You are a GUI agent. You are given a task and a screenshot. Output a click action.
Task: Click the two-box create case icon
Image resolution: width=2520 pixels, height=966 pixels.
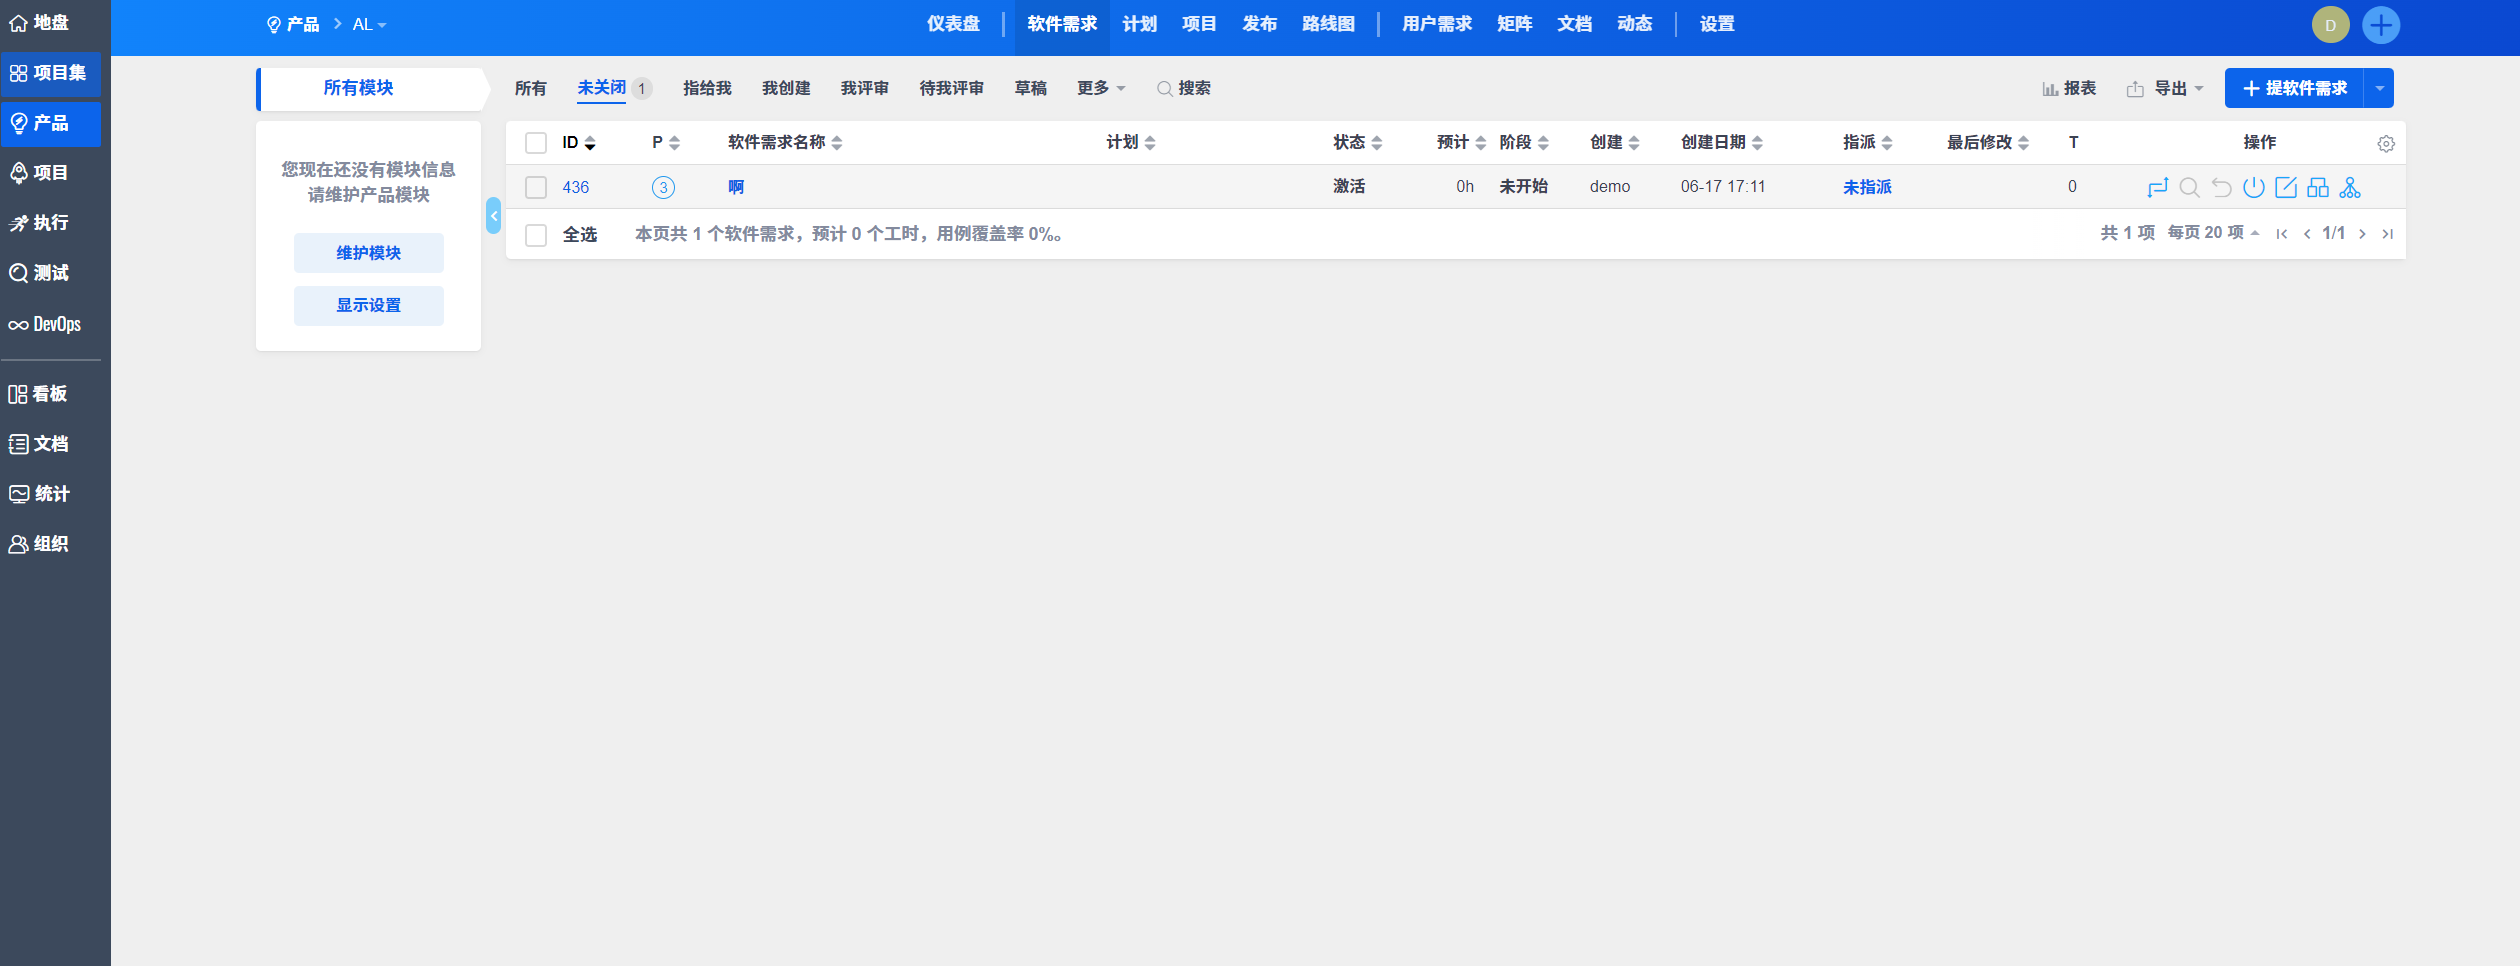point(2318,187)
